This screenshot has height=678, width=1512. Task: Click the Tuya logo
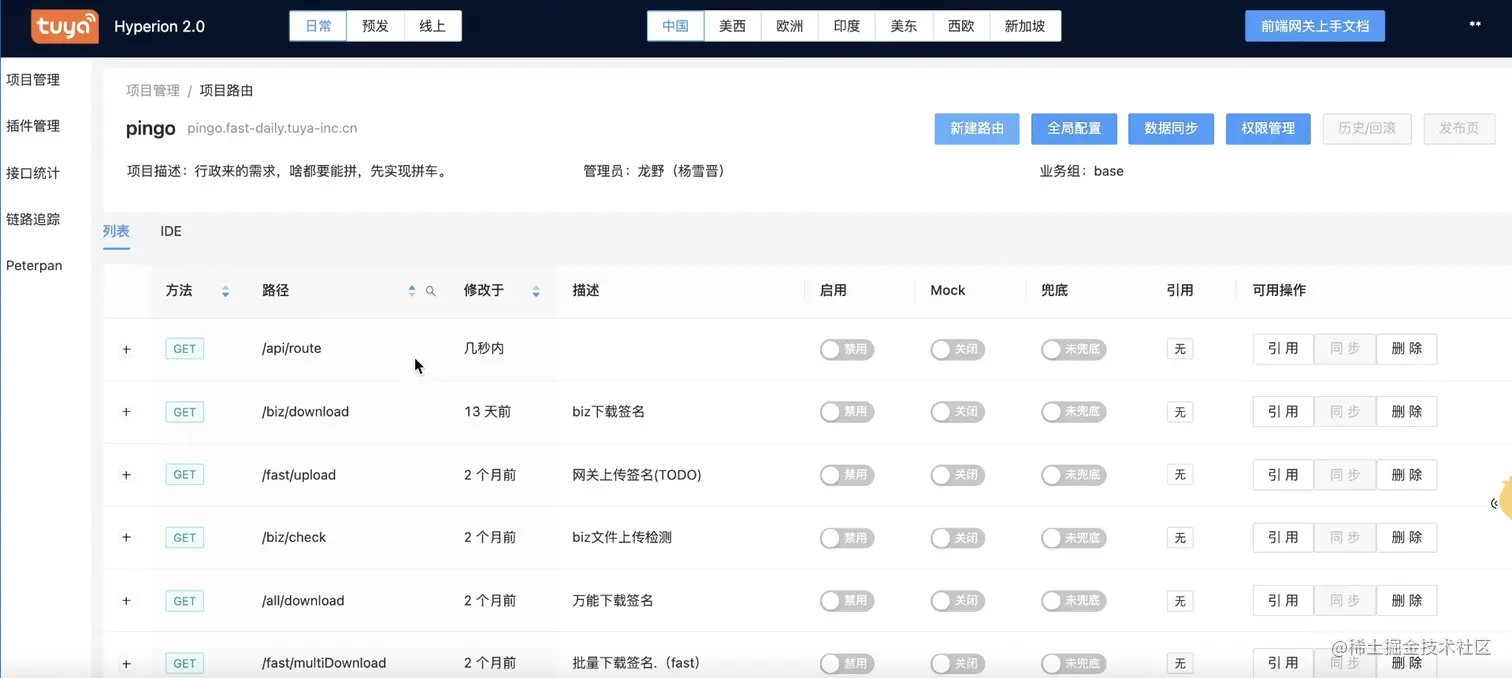[x=65, y=27]
